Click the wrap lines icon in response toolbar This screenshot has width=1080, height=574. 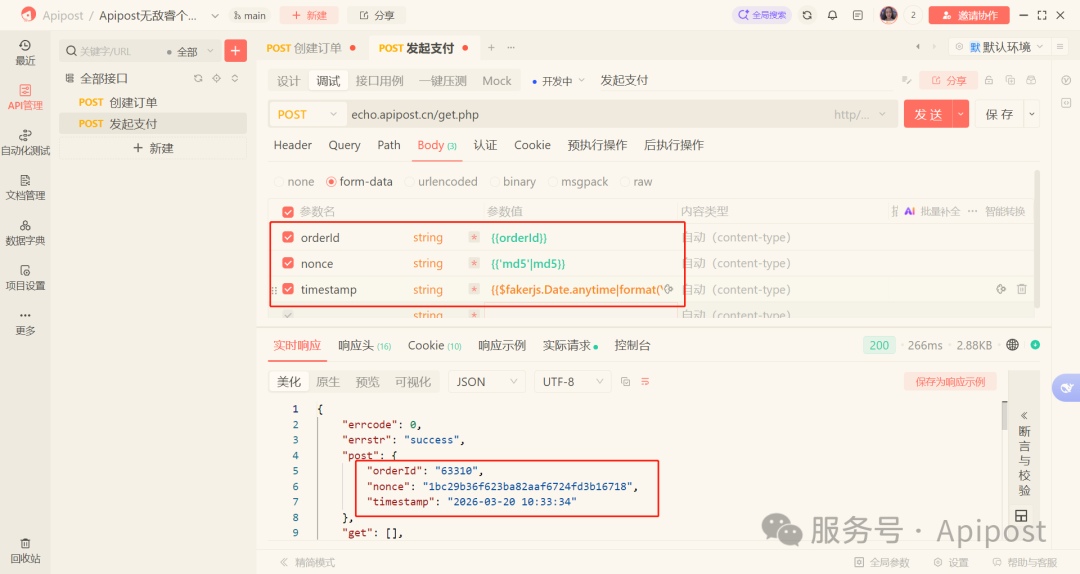click(x=645, y=381)
